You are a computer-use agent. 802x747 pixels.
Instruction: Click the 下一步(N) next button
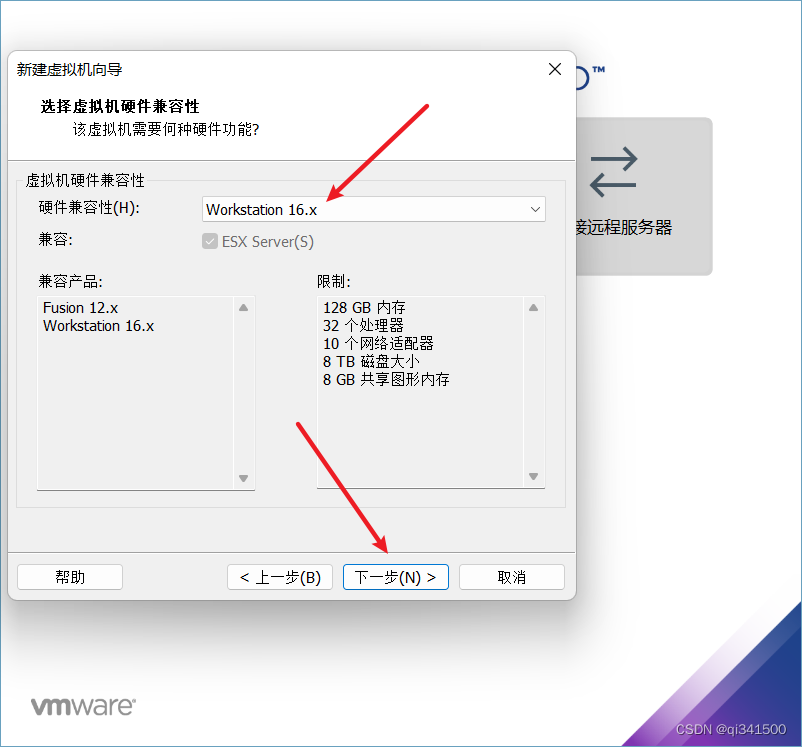(396, 577)
